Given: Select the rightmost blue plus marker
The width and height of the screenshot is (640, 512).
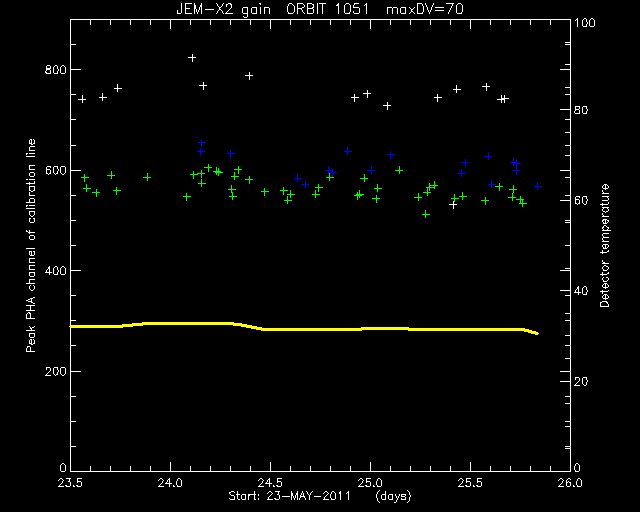Looking at the screenshot, I should 538,186.
